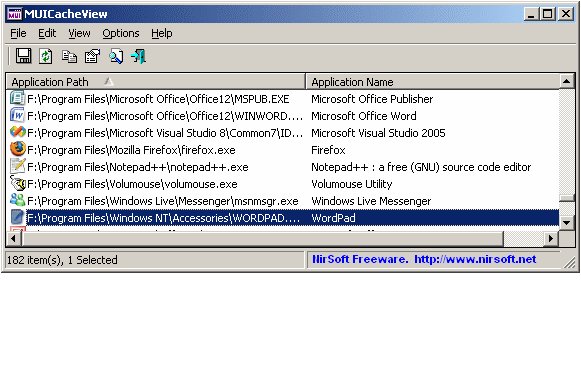Click the Find toolbar icon
The height and width of the screenshot is (381, 581).
(116, 56)
